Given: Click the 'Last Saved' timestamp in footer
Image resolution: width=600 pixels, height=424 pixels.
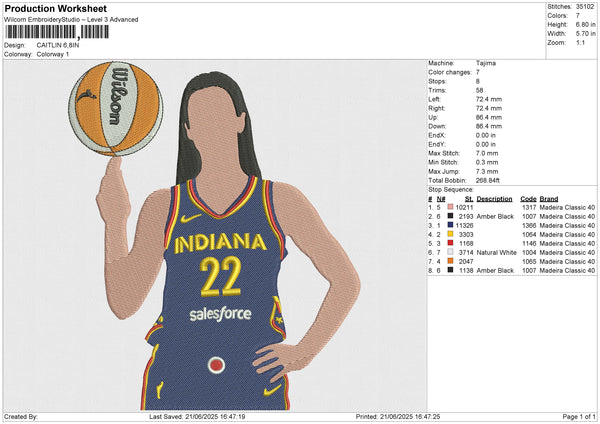Looking at the screenshot, I should tap(197, 416).
